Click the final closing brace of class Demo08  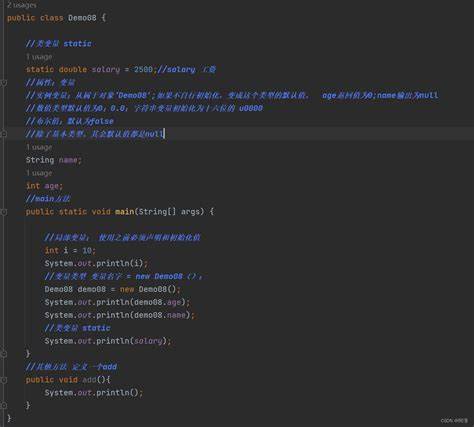[x=9, y=418]
